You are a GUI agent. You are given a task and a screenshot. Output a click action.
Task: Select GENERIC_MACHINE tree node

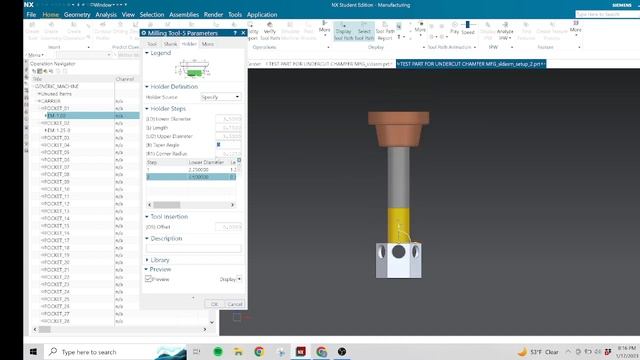pyautogui.click(x=57, y=87)
